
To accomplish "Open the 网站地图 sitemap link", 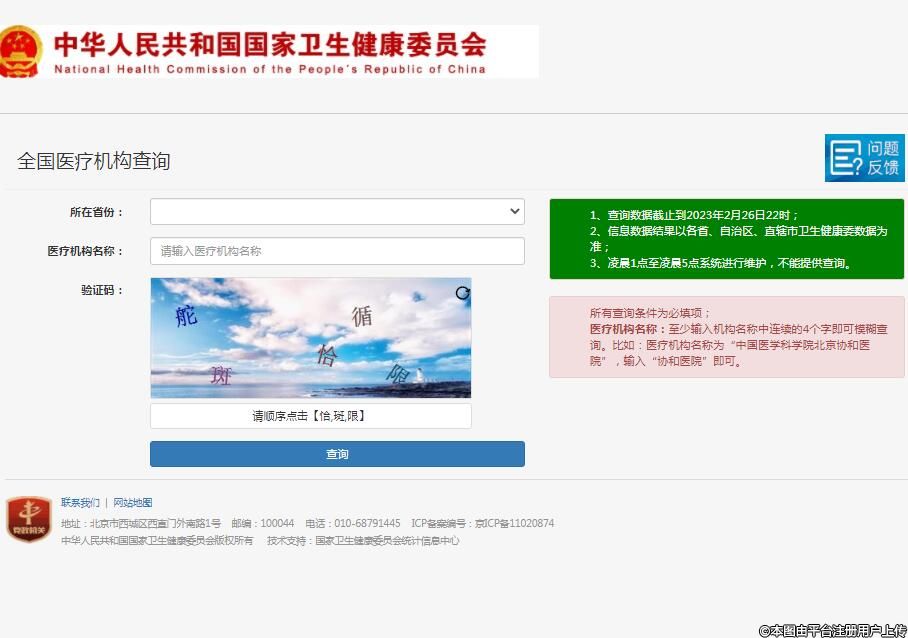I will point(133,503).
